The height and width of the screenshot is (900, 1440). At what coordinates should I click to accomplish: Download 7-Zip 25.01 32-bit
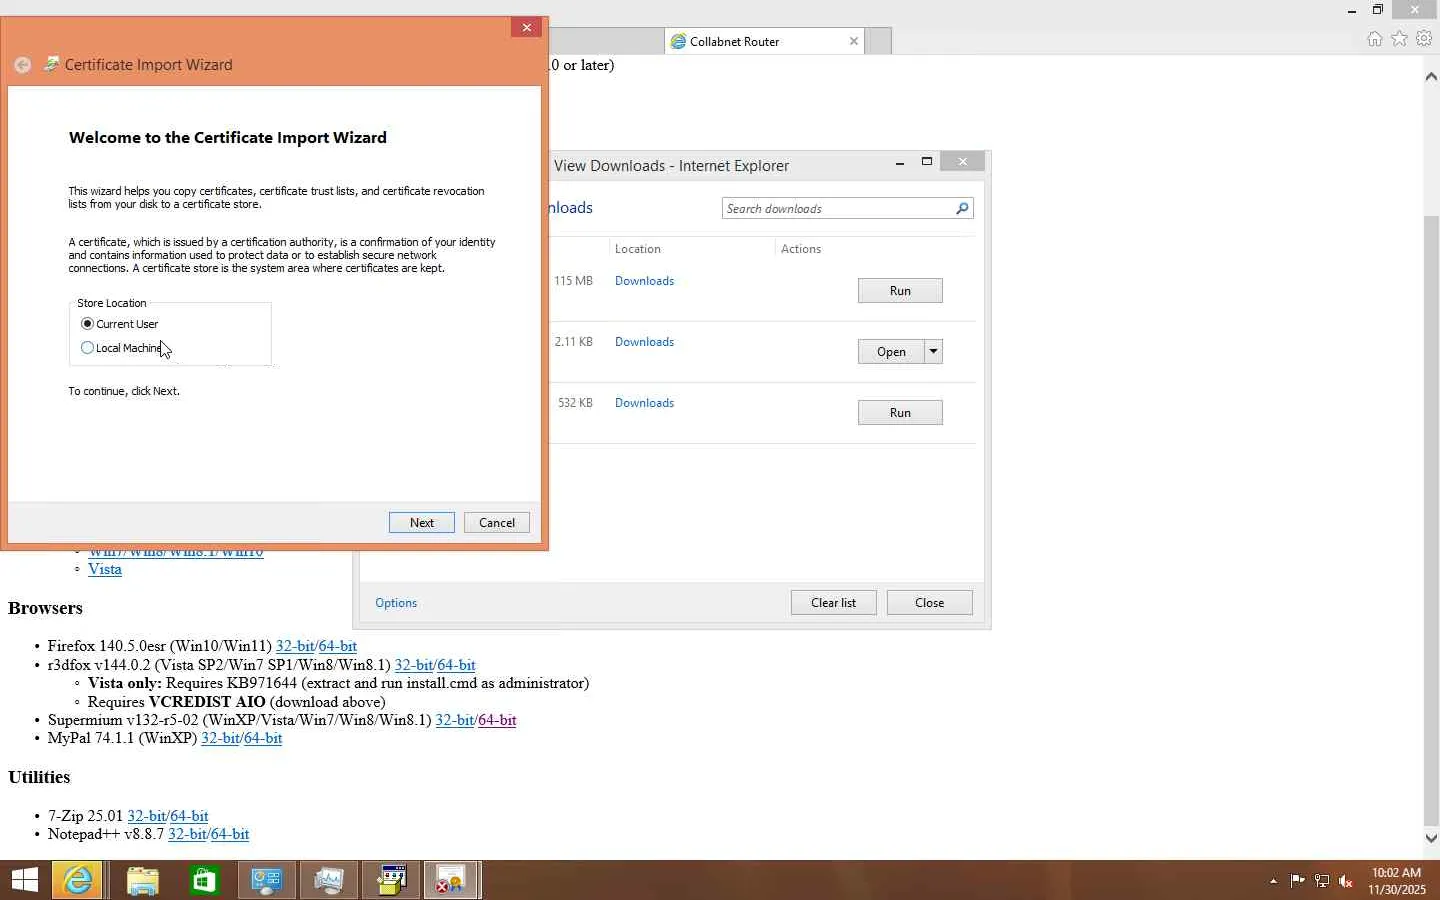click(x=147, y=816)
